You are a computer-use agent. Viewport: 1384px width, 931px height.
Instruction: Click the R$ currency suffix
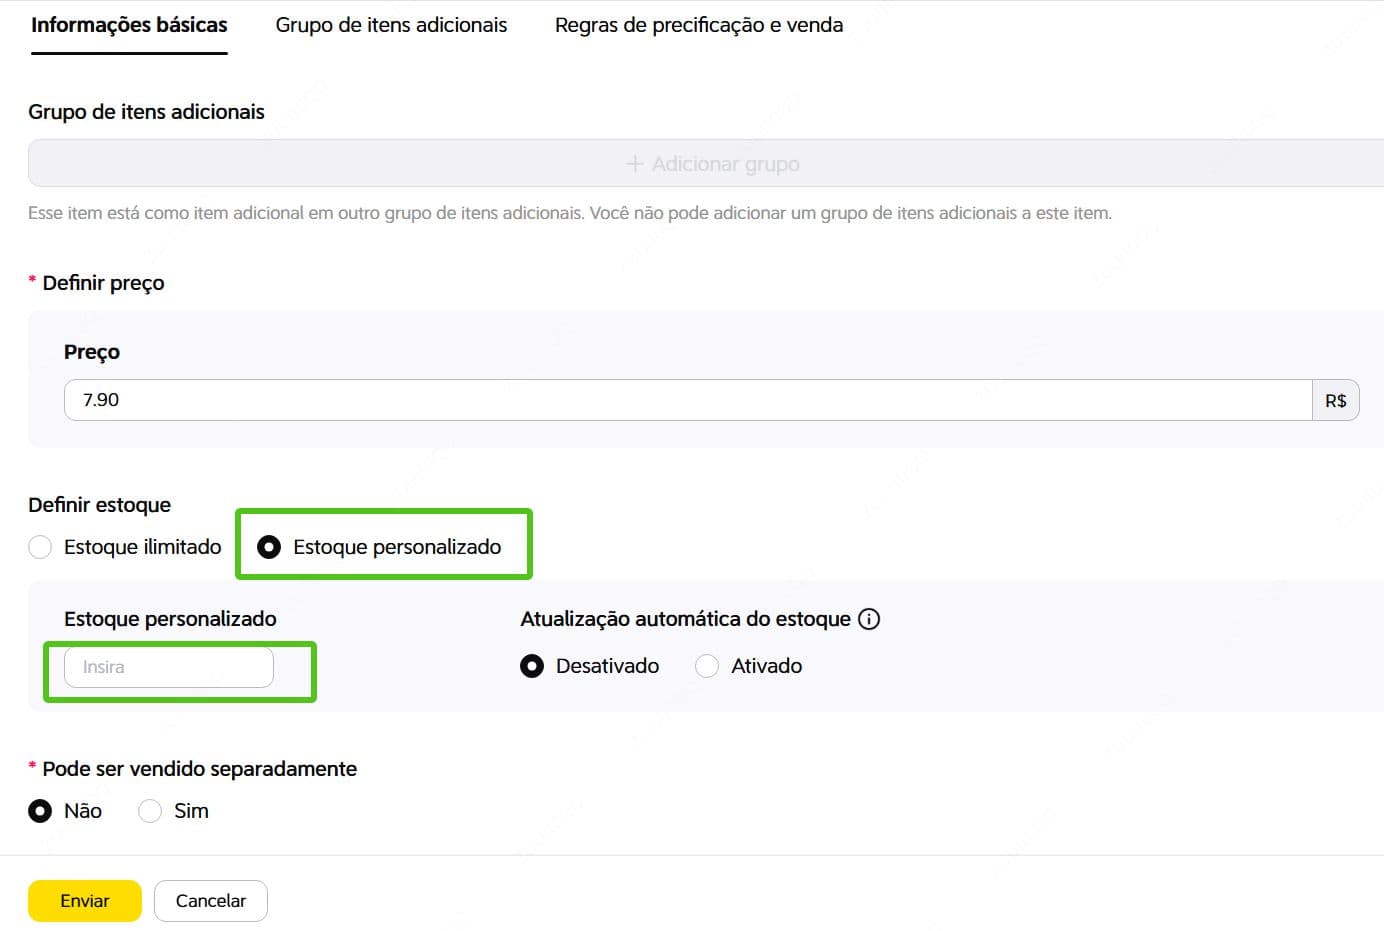pyautogui.click(x=1336, y=400)
